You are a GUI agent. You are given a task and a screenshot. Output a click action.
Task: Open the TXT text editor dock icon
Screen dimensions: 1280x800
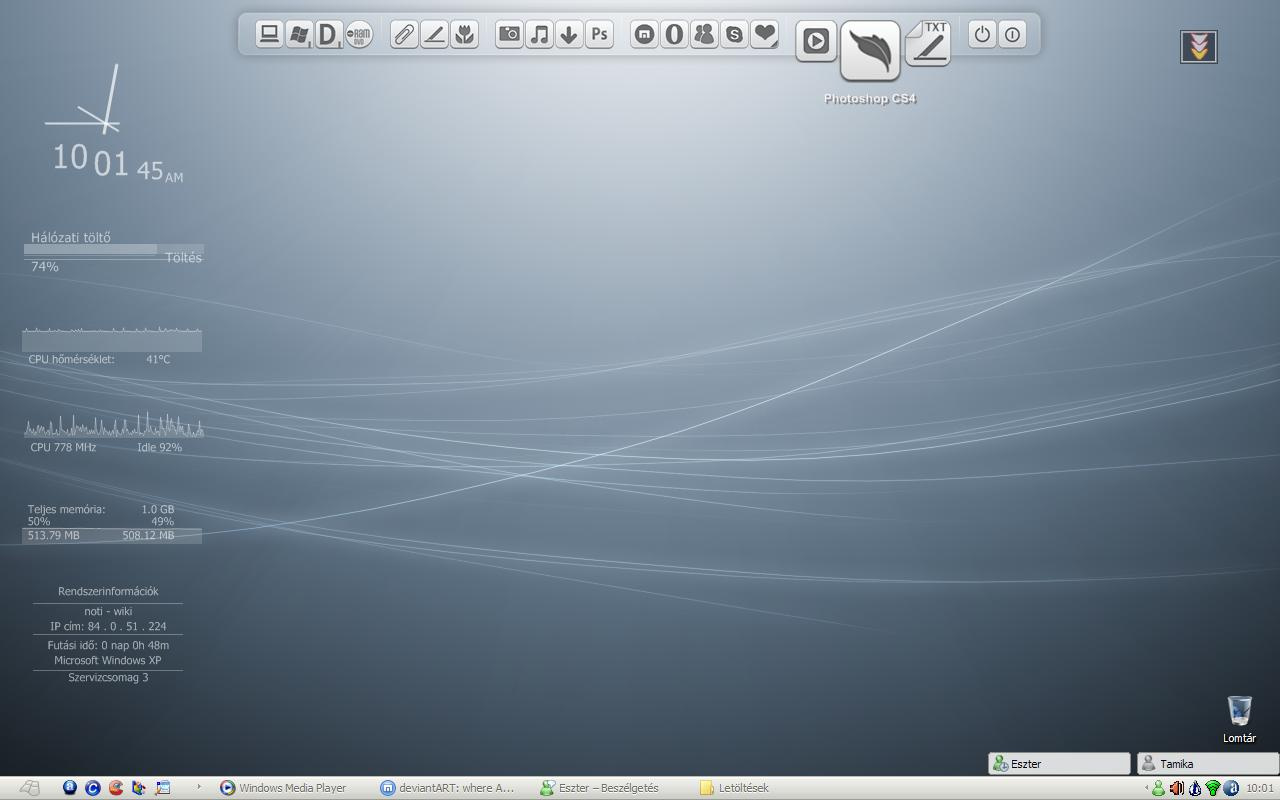point(928,43)
